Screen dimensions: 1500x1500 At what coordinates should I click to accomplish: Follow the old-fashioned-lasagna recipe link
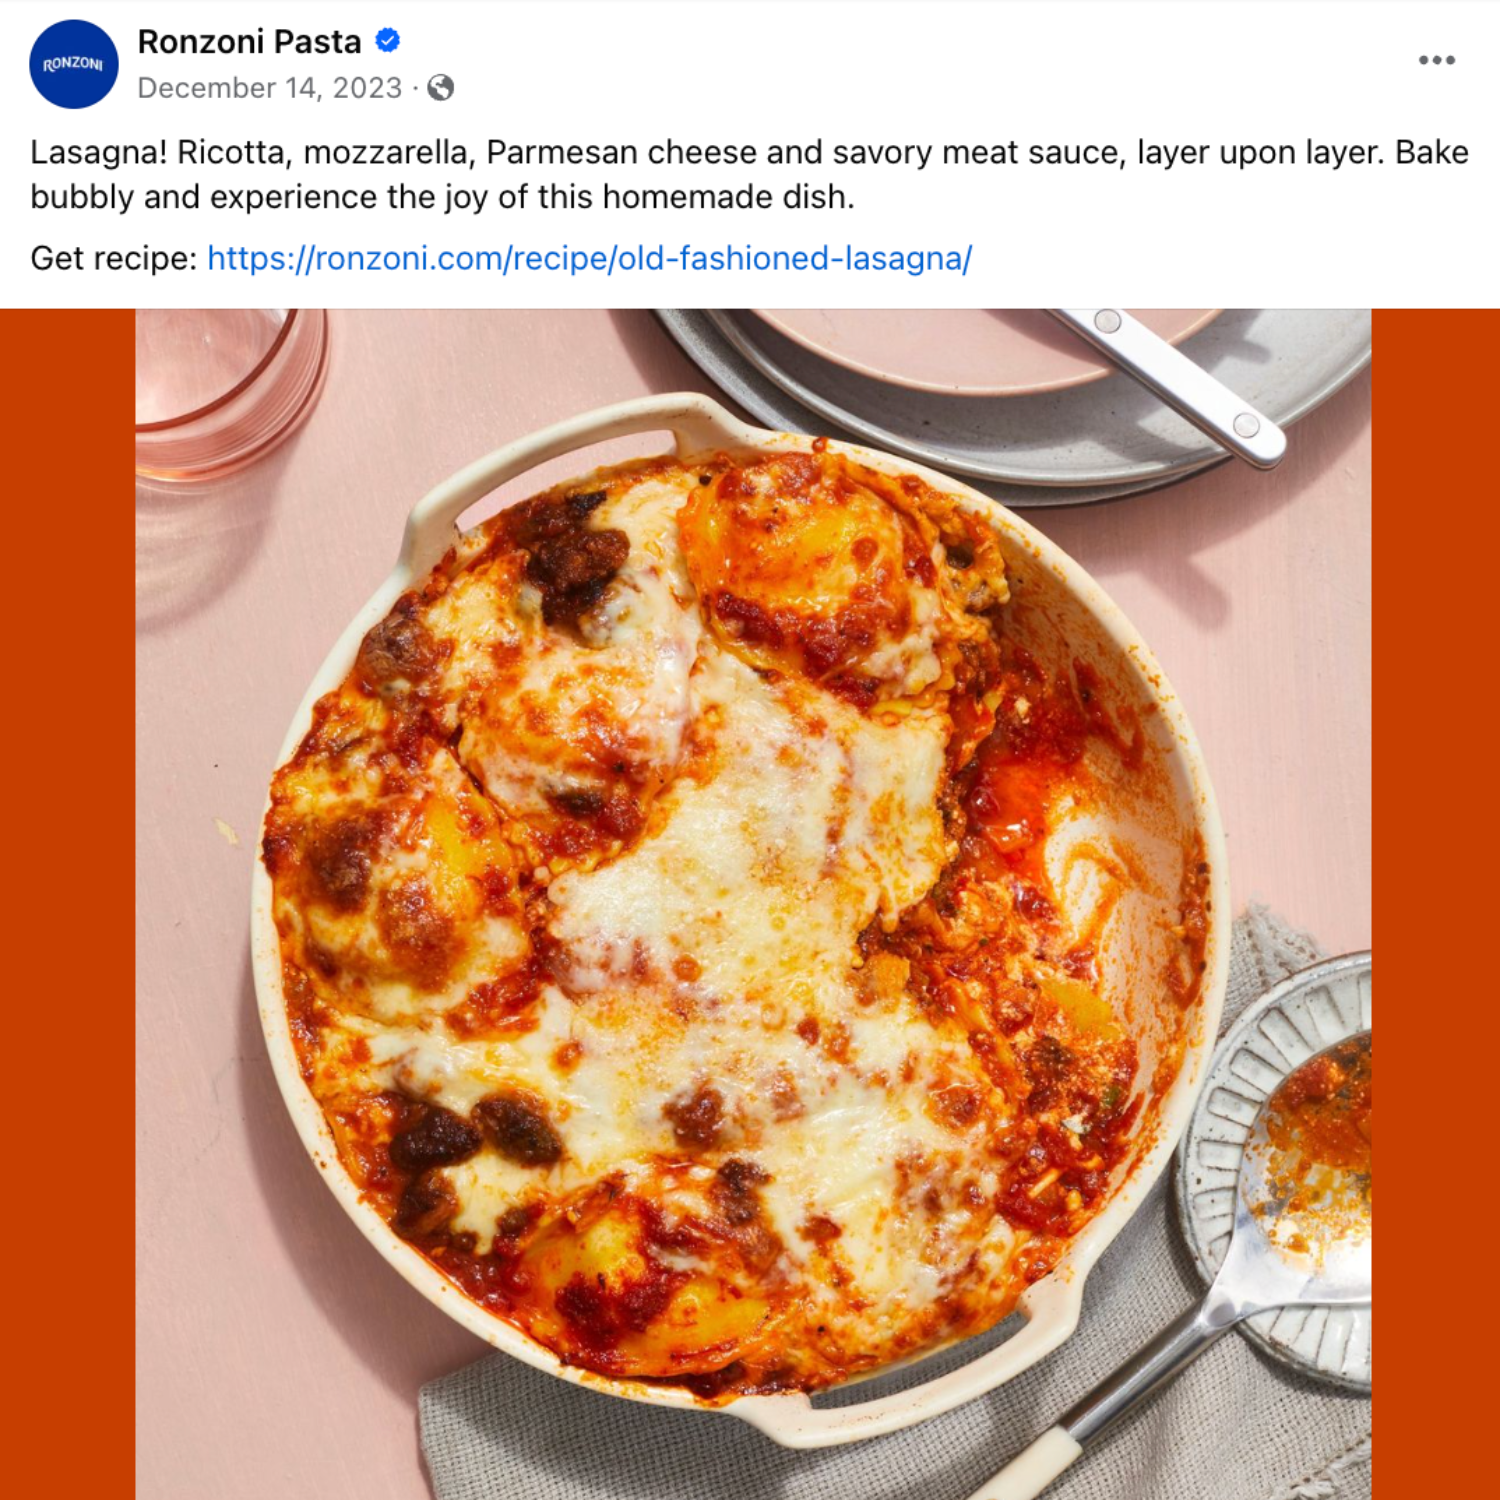click(589, 259)
